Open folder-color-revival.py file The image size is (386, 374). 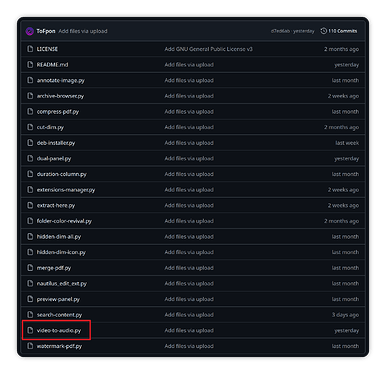64,221
